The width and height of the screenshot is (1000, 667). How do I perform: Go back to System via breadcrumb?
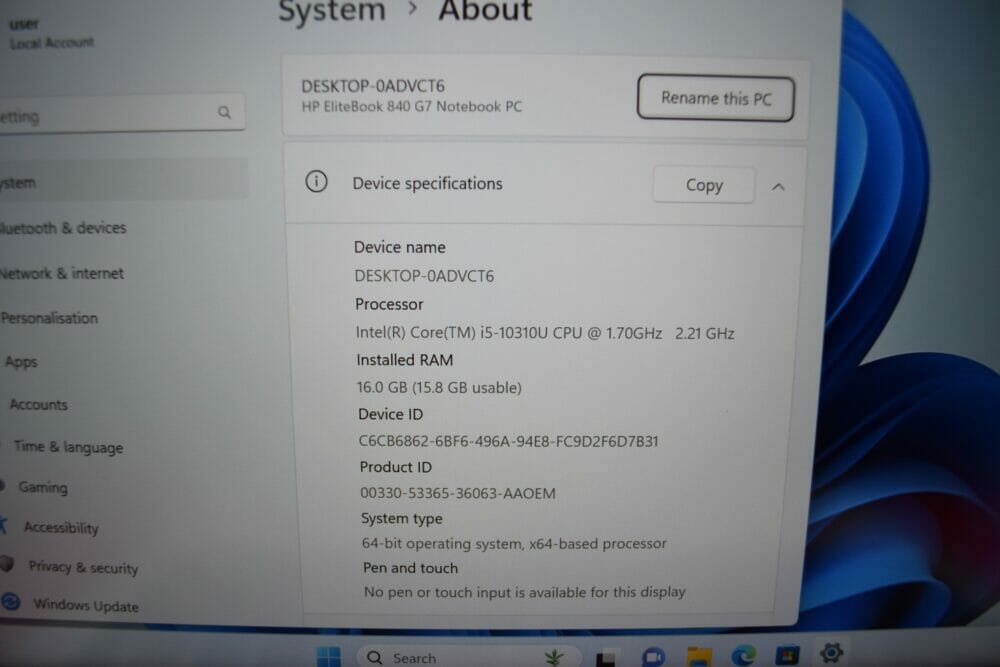coord(332,11)
